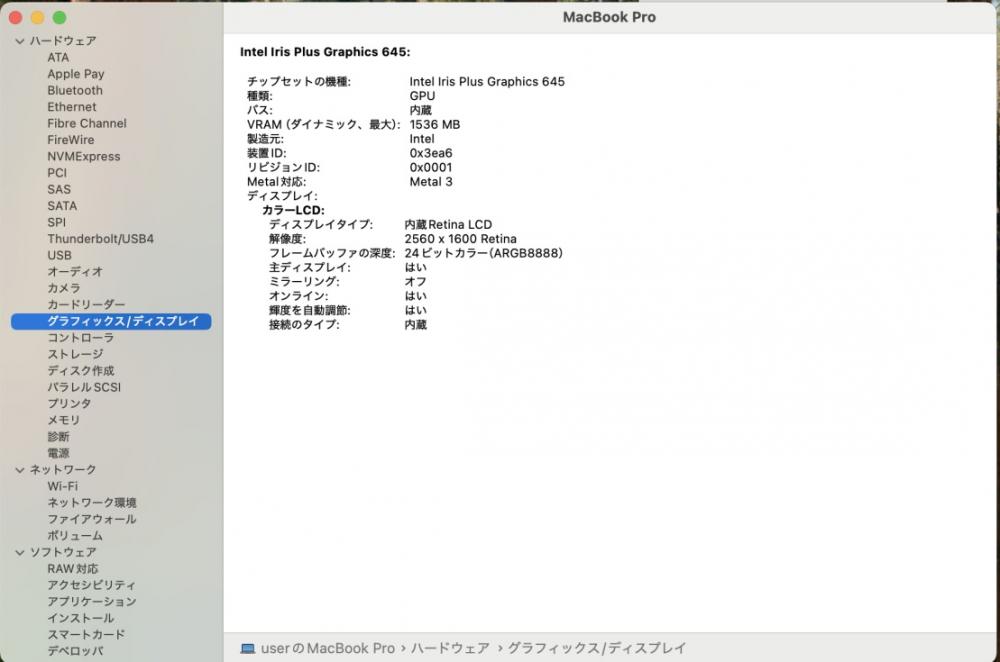
Task: Select カメラ in the sidebar
Action: click(x=64, y=288)
